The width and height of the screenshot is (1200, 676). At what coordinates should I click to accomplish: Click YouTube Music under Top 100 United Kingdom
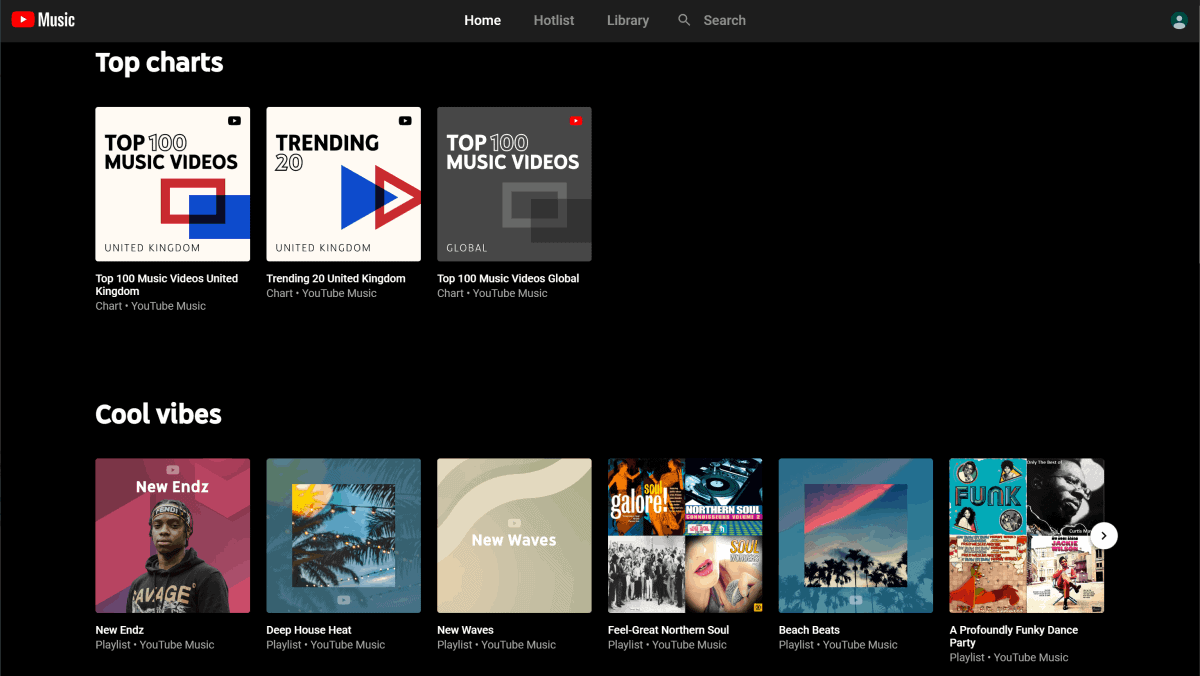pos(168,307)
